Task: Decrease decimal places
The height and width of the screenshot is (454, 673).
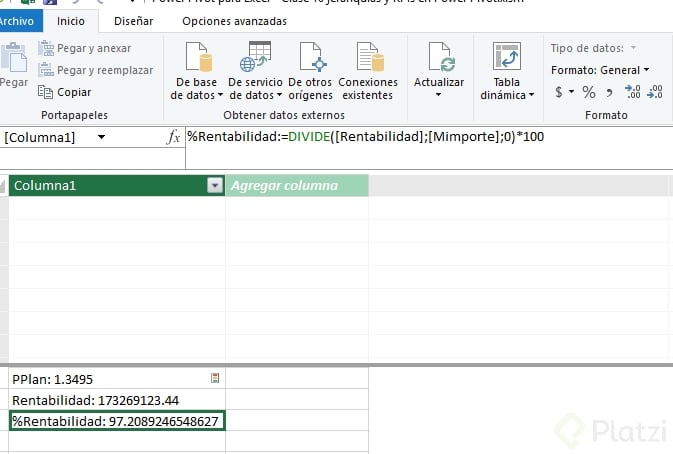Action: [x=655, y=92]
